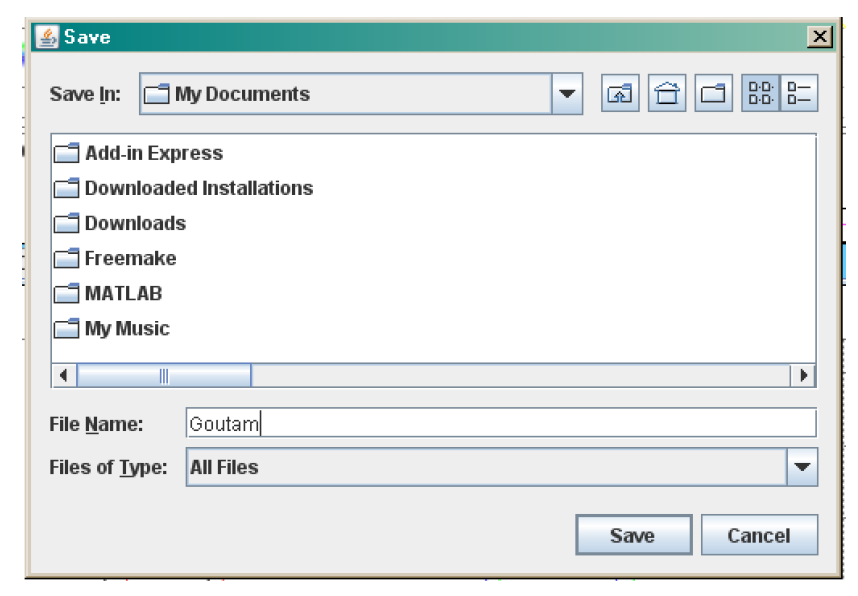Open the Files of Type dropdown
The image size is (858, 596).
coord(801,467)
